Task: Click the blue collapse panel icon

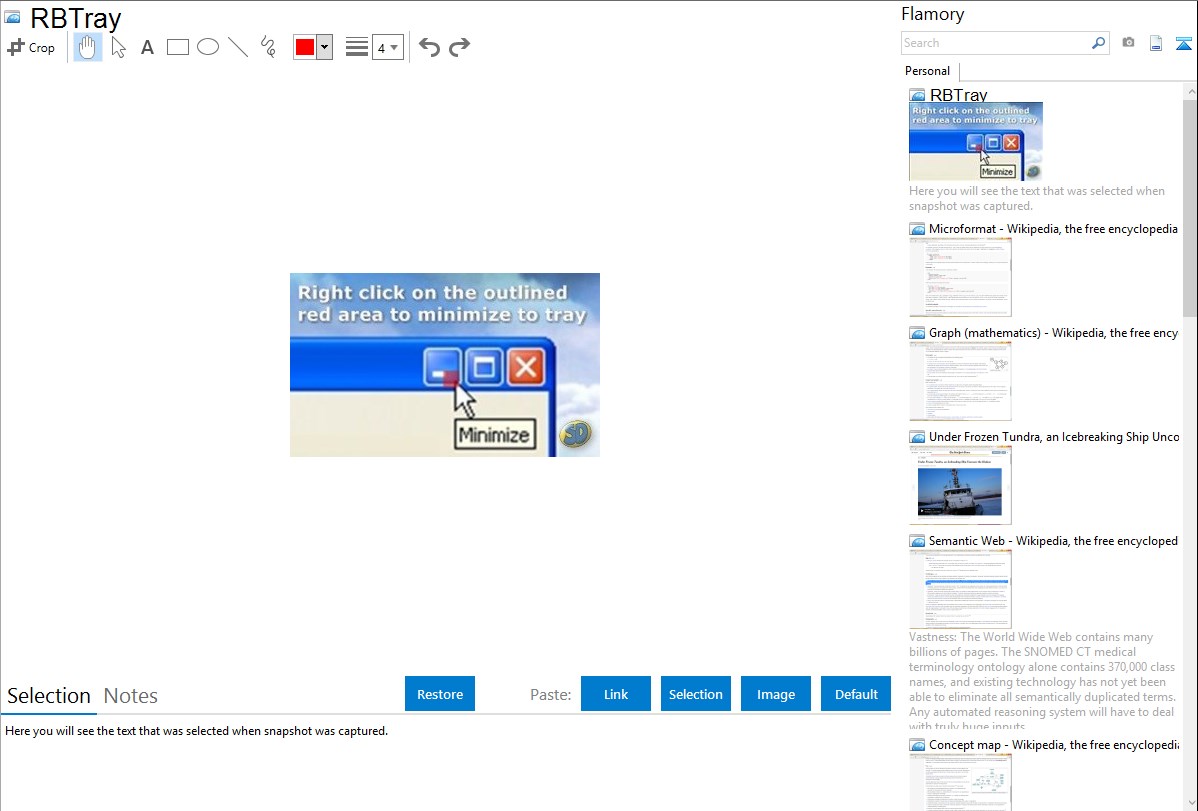Action: click(x=1183, y=43)
